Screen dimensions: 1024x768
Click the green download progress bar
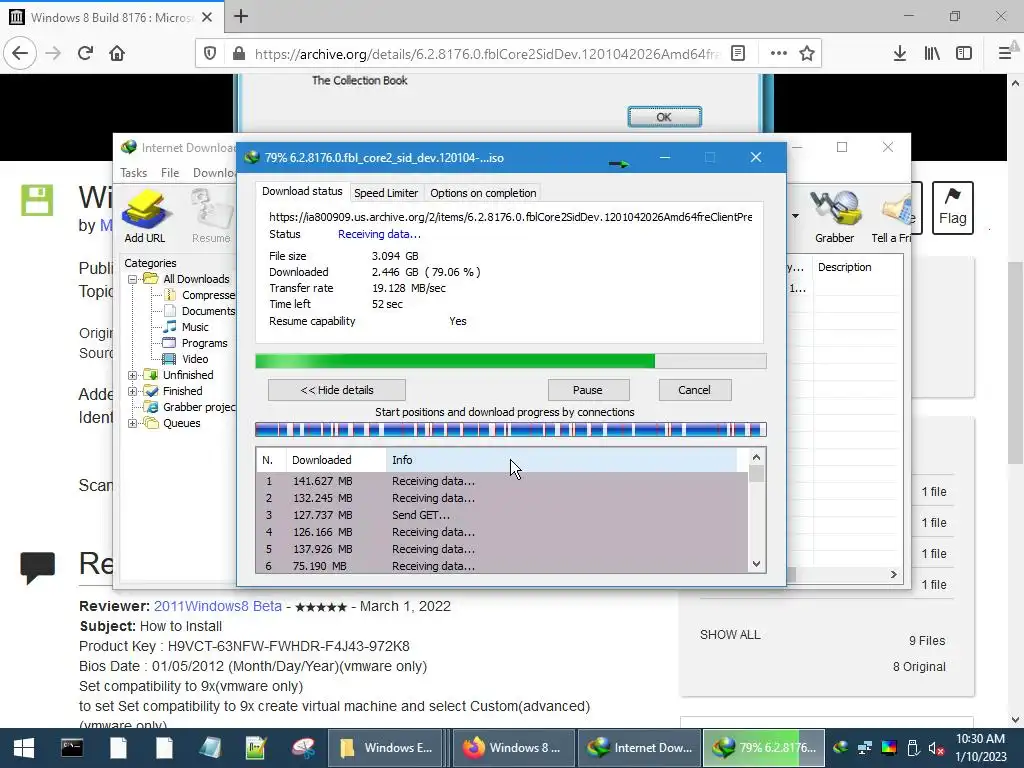(x=511, y=361)
